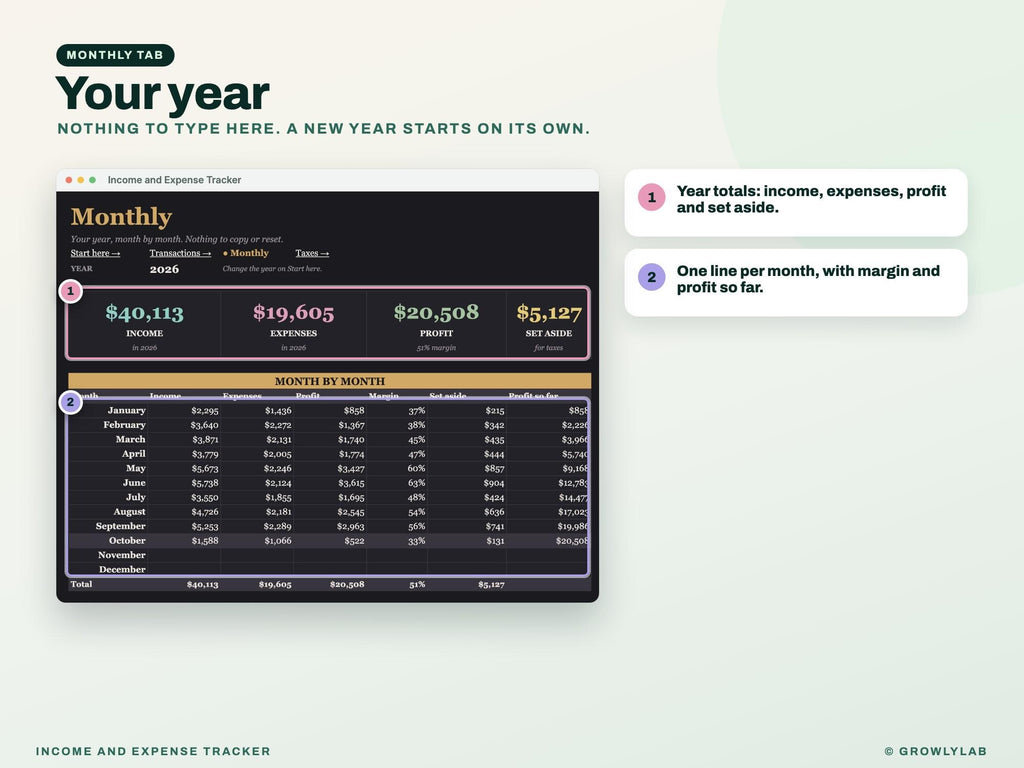
Task: Select the December row label
Action: [122, 569]
